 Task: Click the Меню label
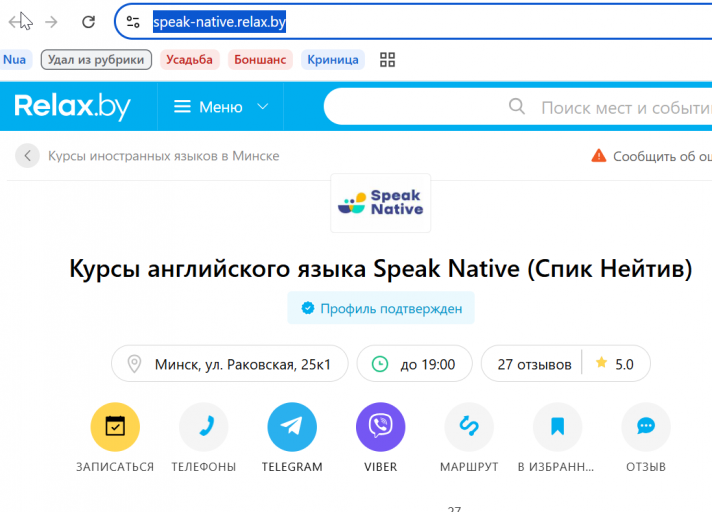[x=221, y=107]
